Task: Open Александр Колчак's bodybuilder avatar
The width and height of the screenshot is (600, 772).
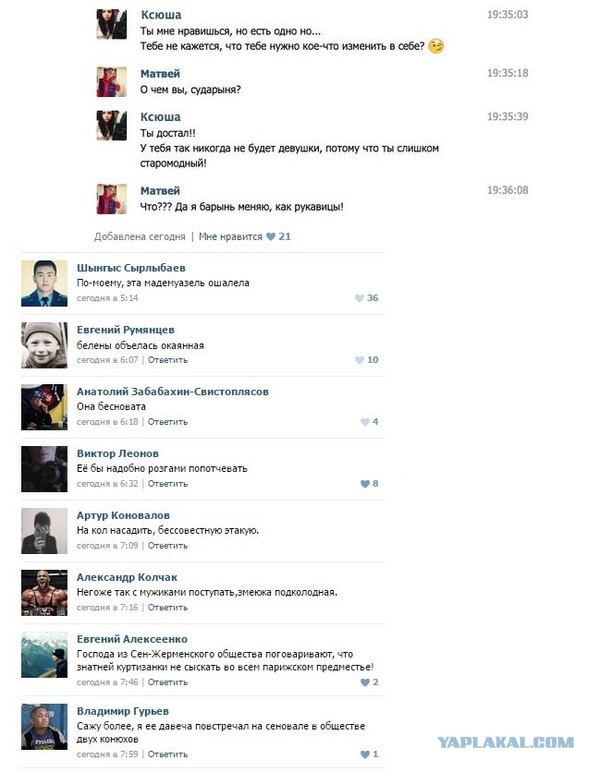Action: (44, 593)
